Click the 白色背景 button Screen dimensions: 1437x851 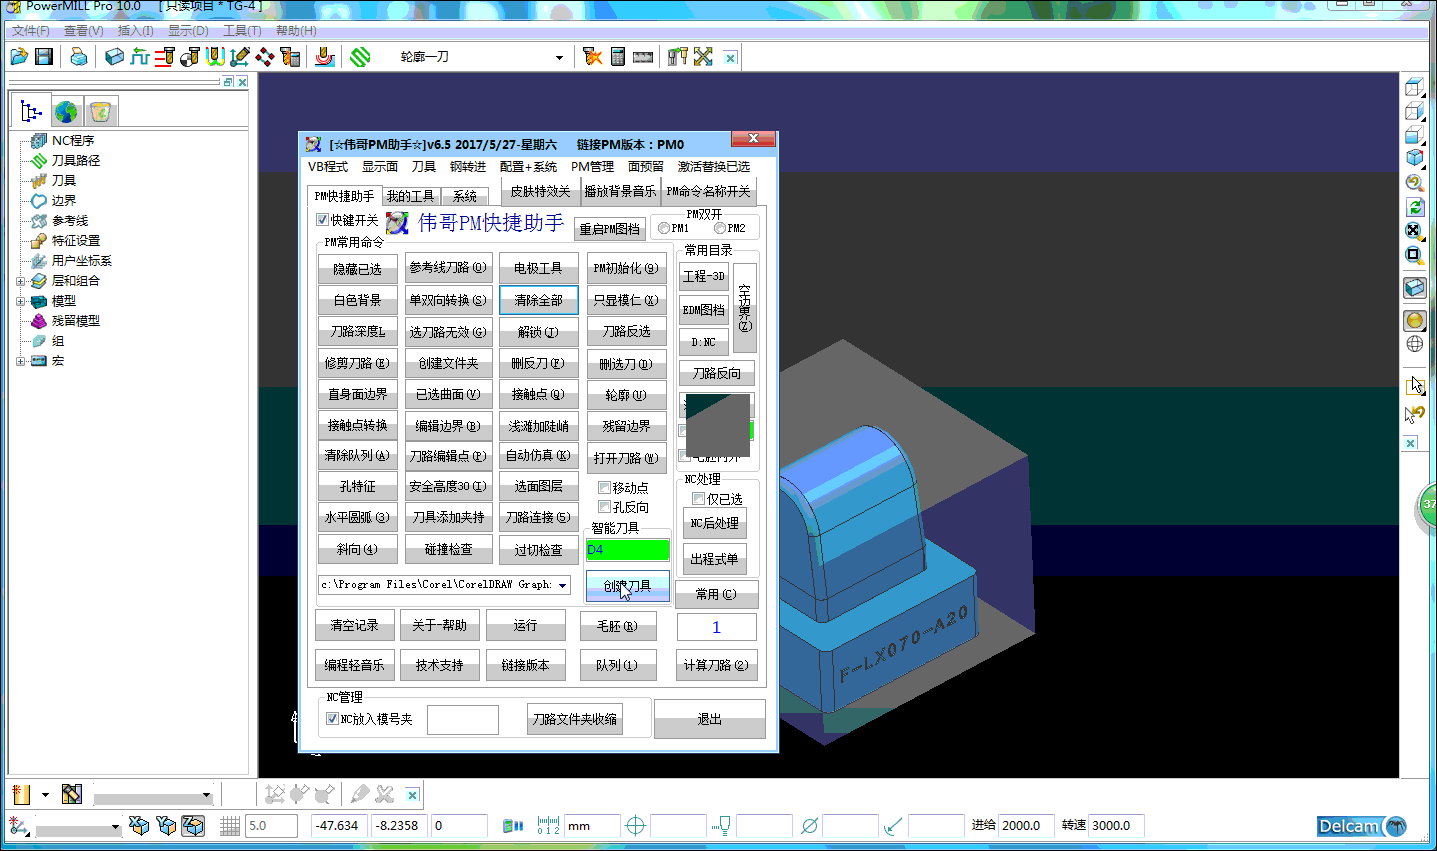358,300
